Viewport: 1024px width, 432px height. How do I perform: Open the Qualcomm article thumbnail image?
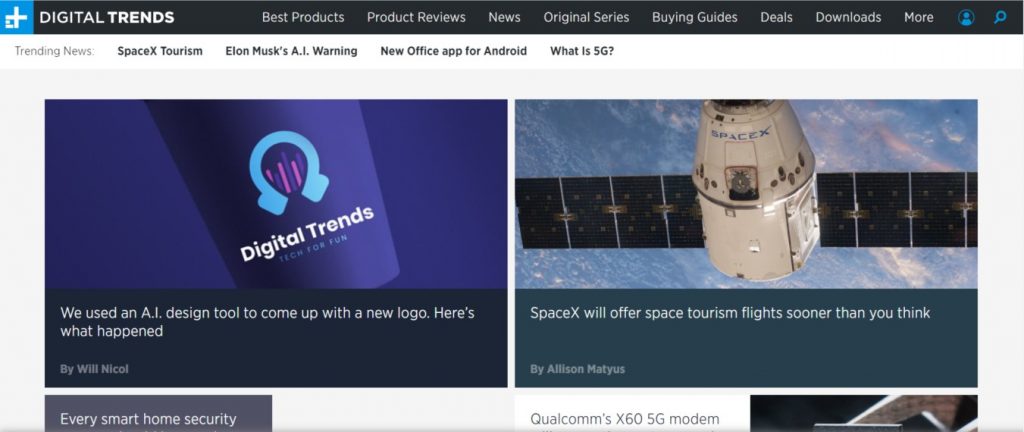tap(863, 413)
